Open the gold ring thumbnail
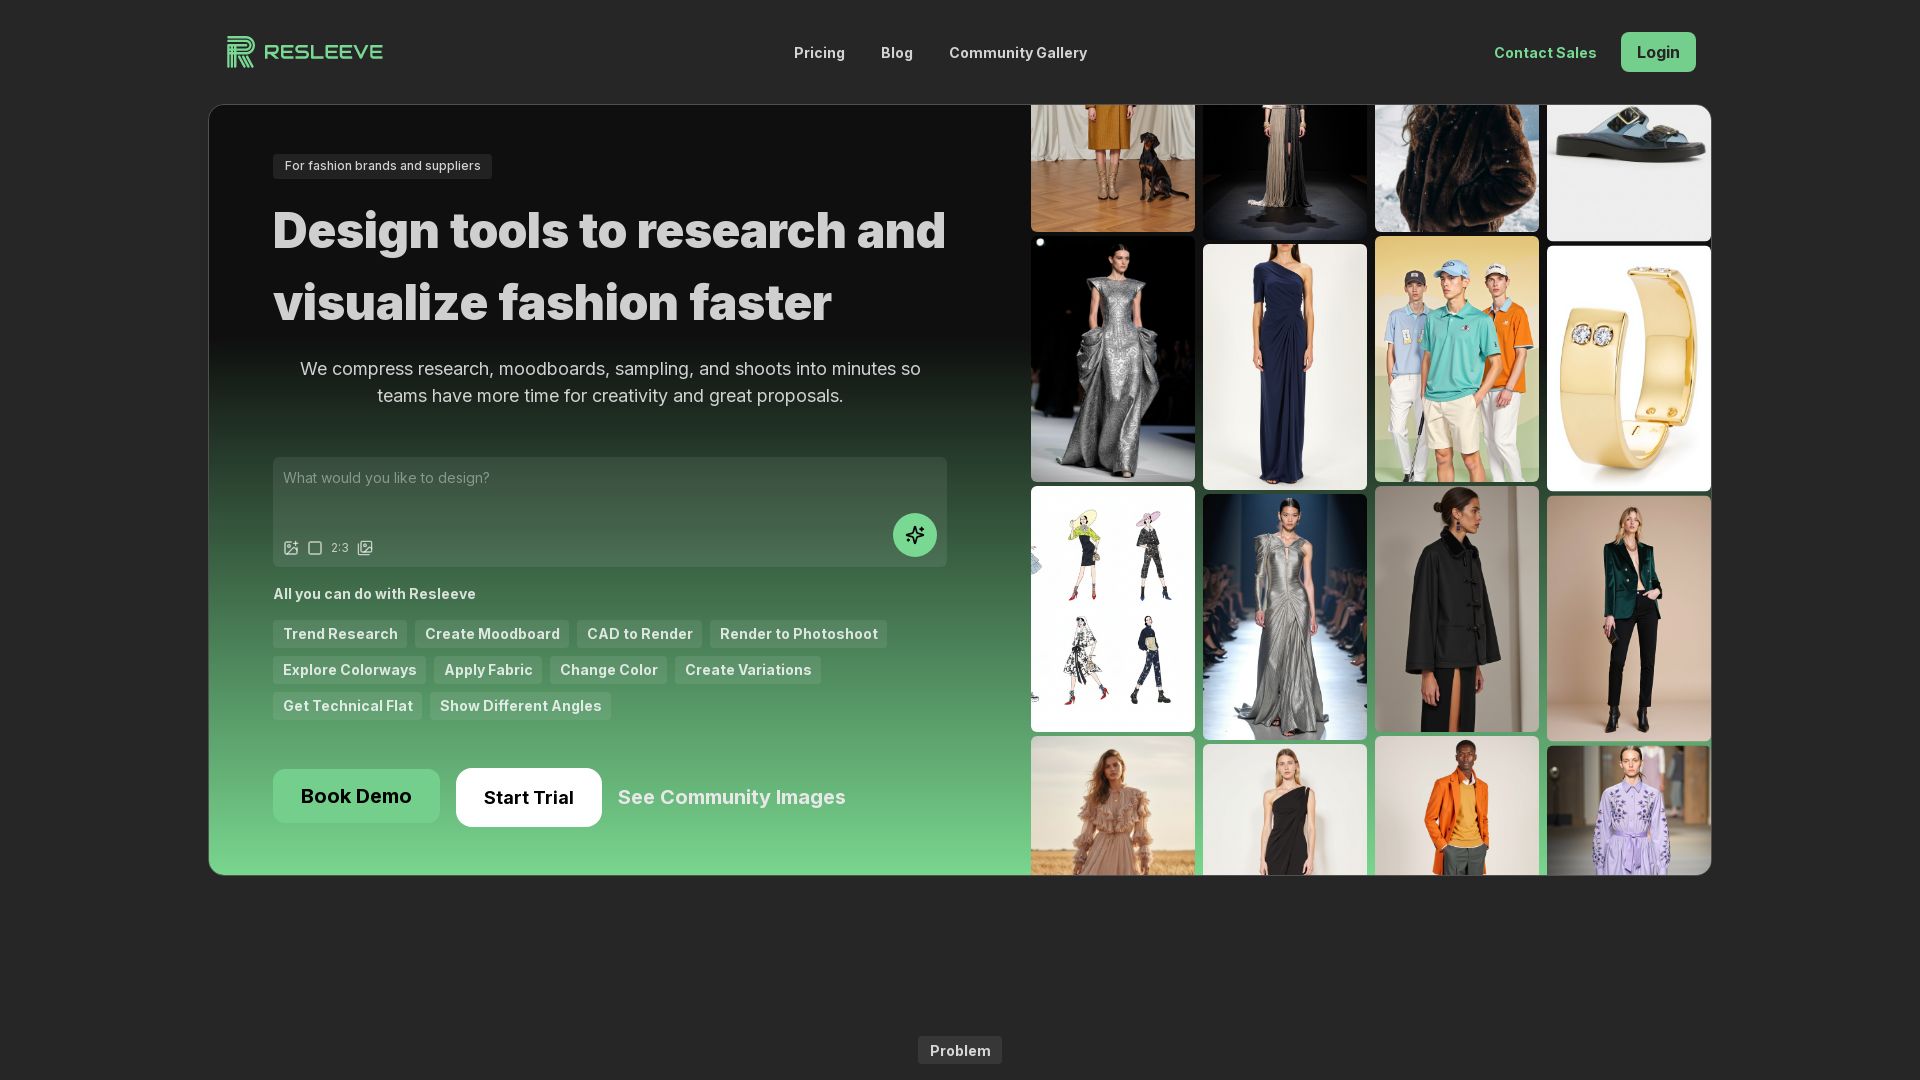 (x=1628, y=368)
